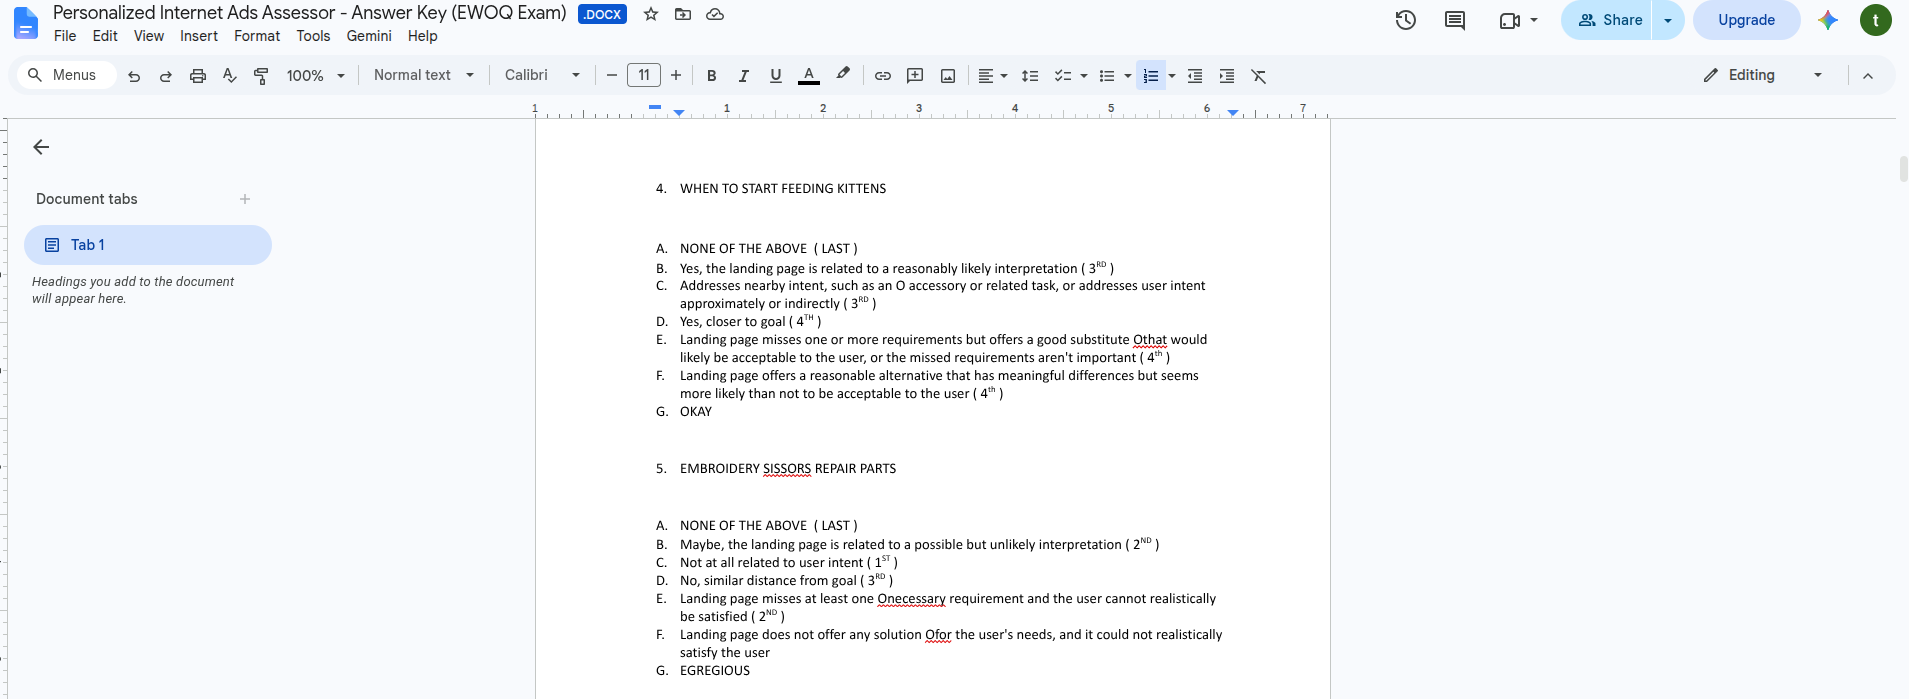Increase the indent
1909x699 pixels.
click(x=1227, y=76)
